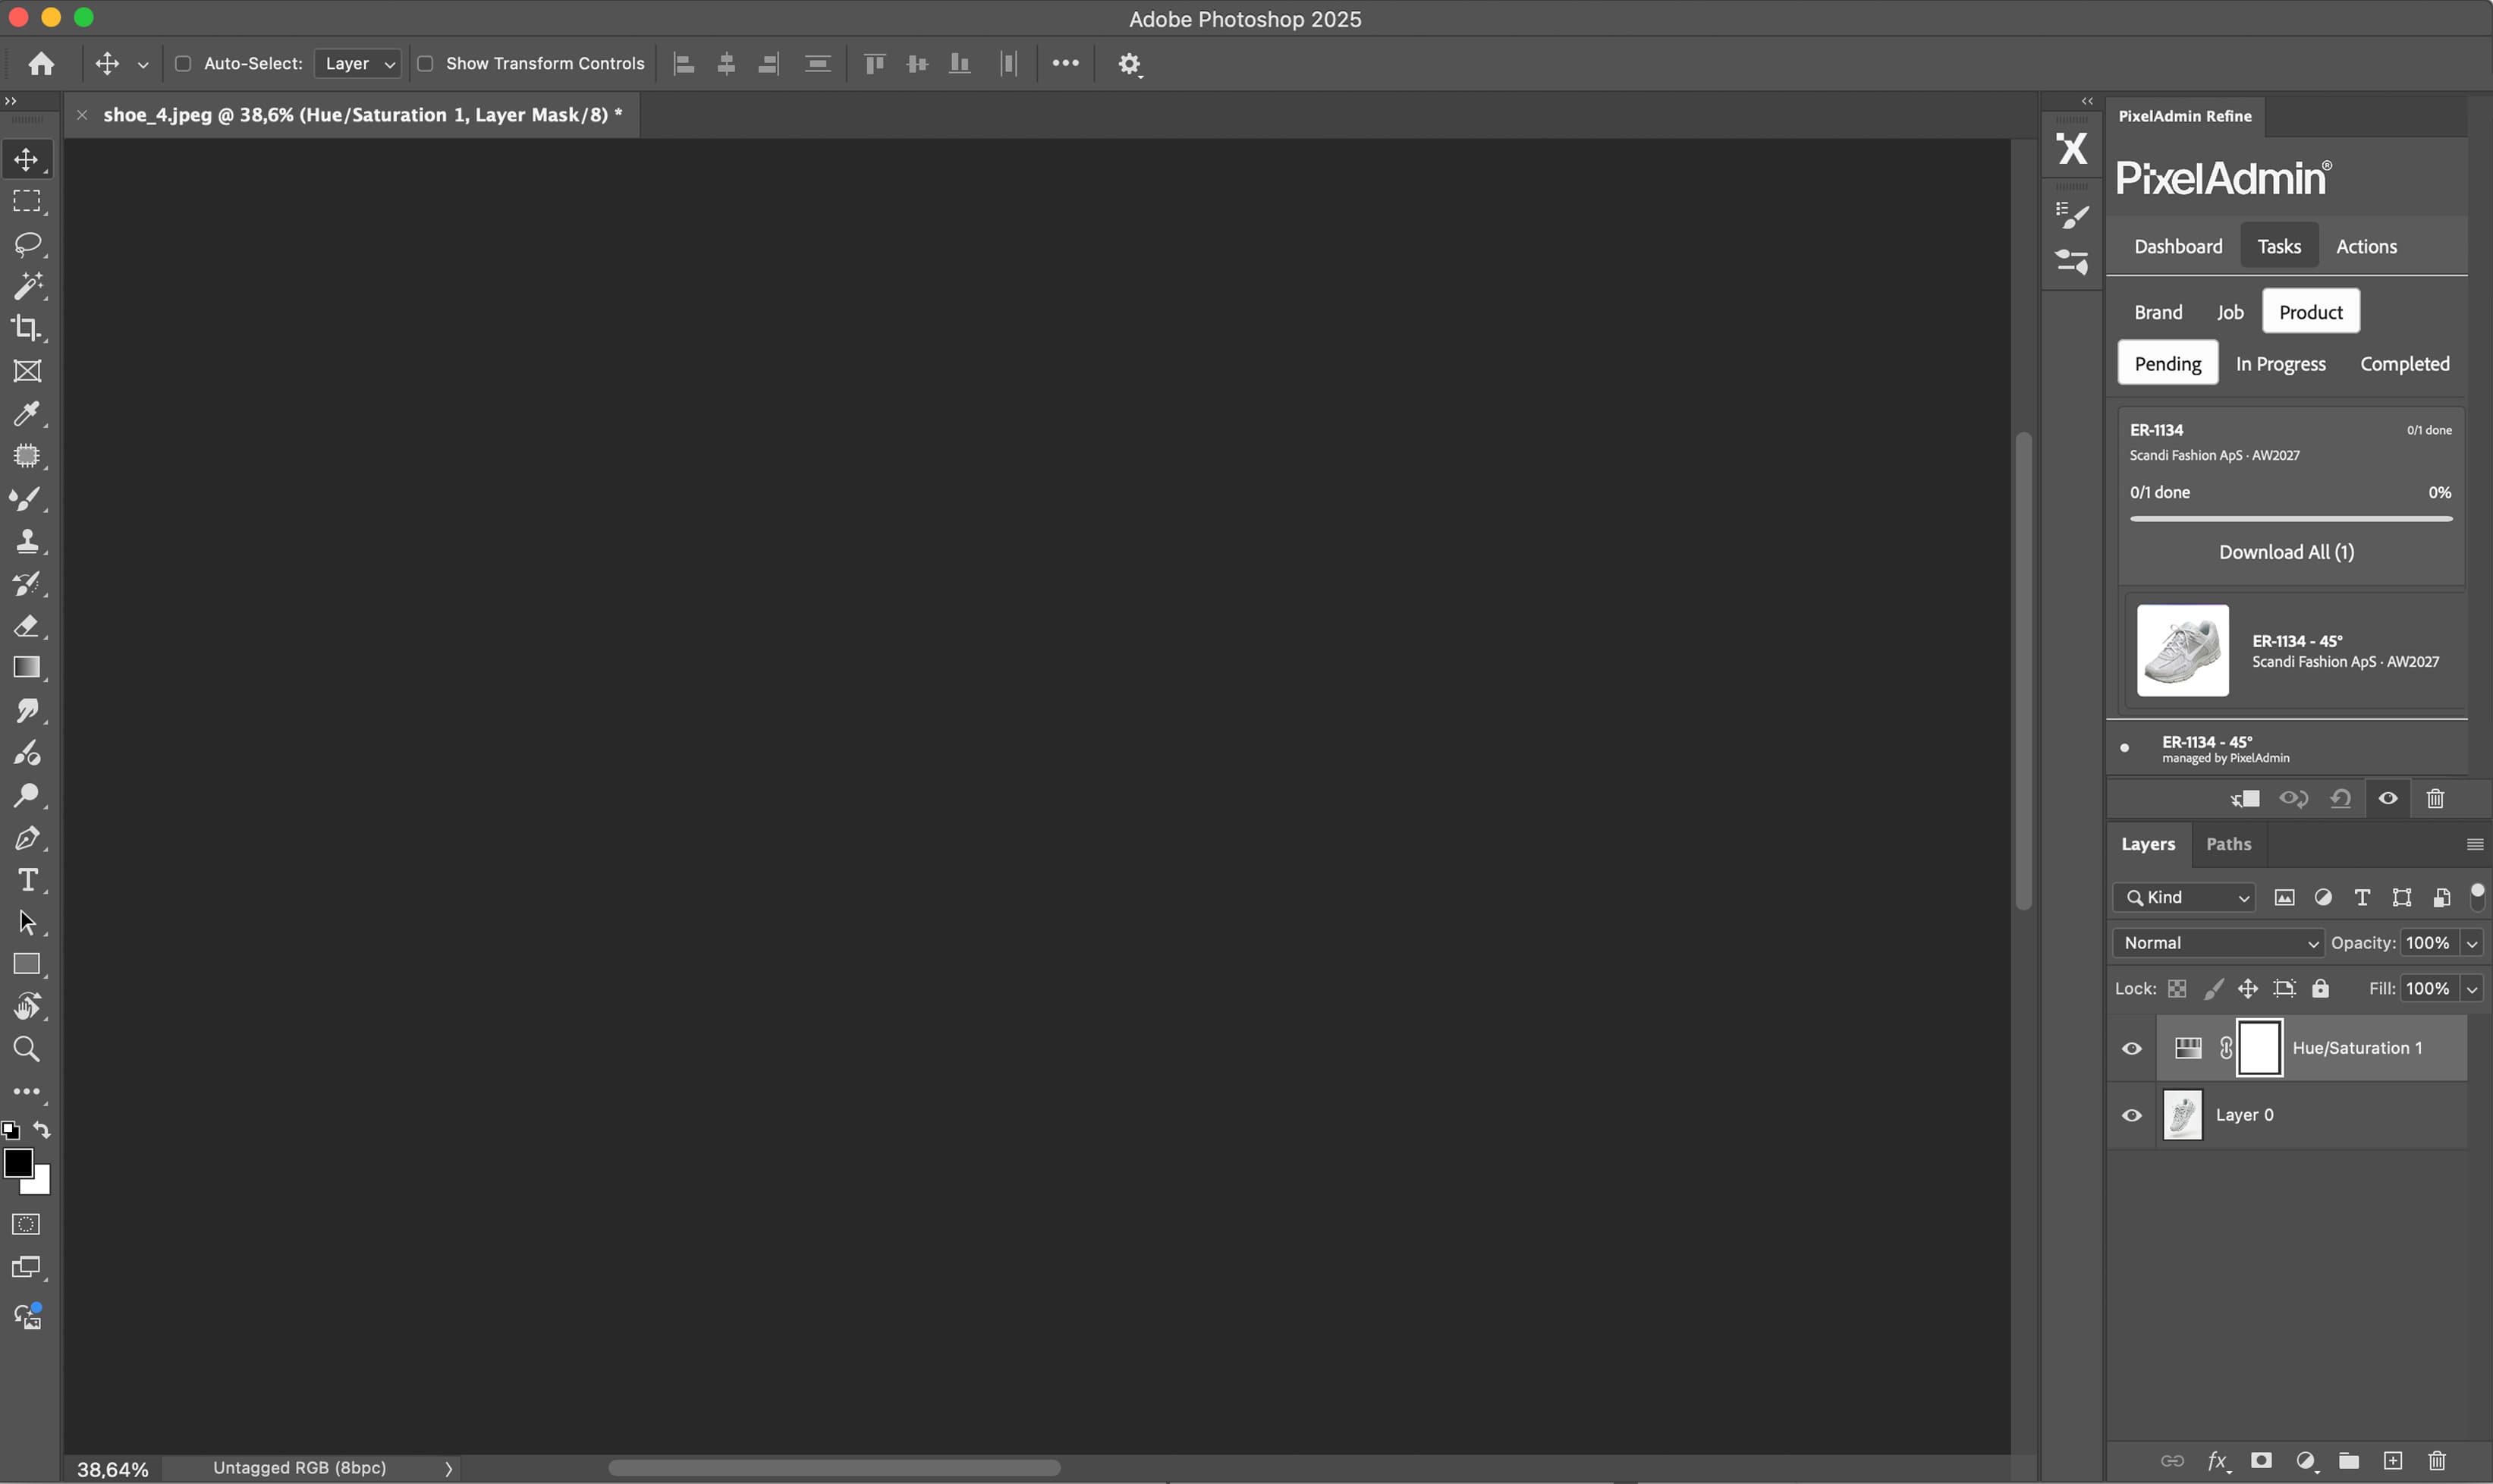The width and height of the screenshot is (2493, 1484).
Task: Select the Move tool
Action: pos(27,159)
